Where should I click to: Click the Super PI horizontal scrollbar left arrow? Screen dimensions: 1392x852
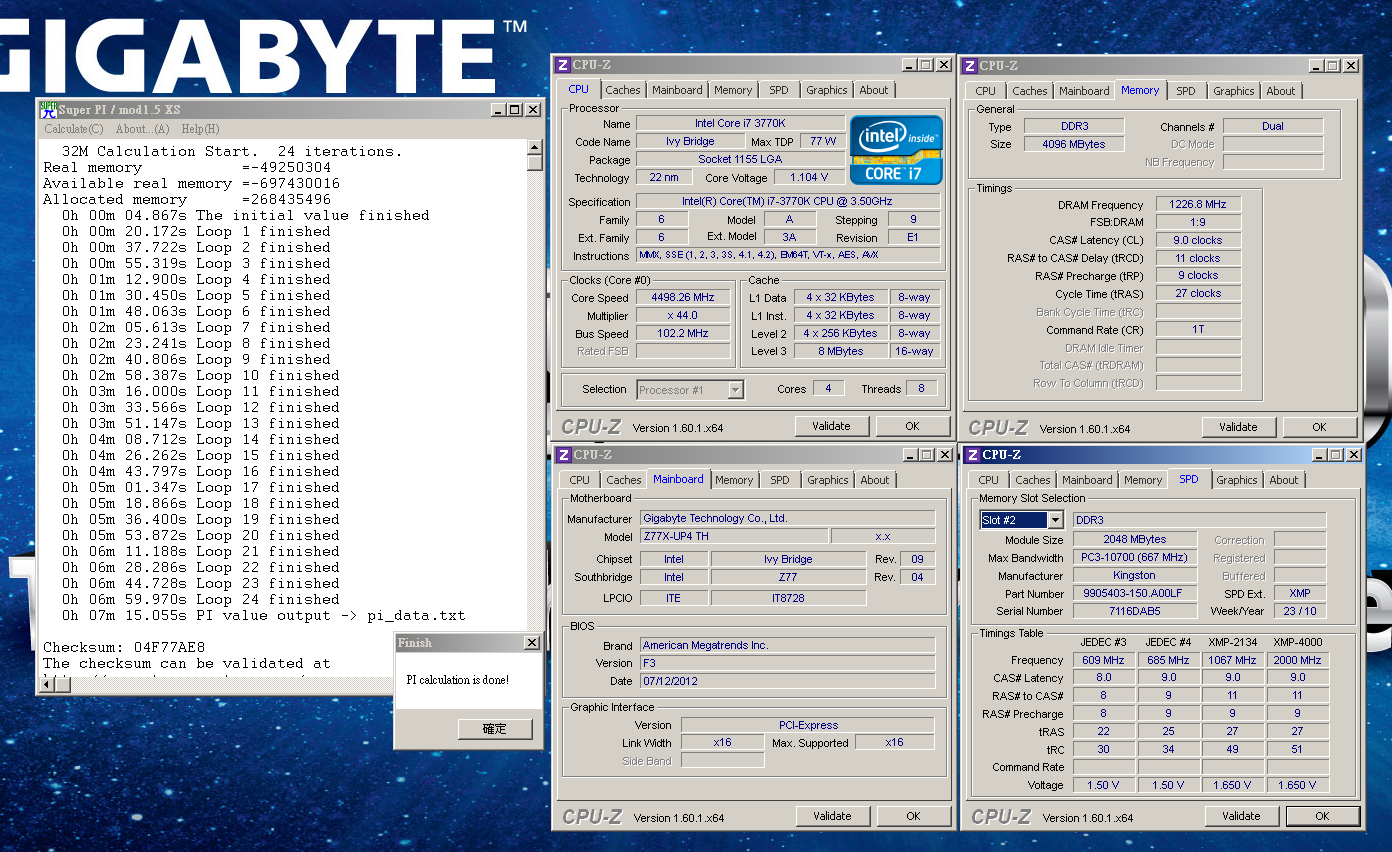tap(46, 684)
